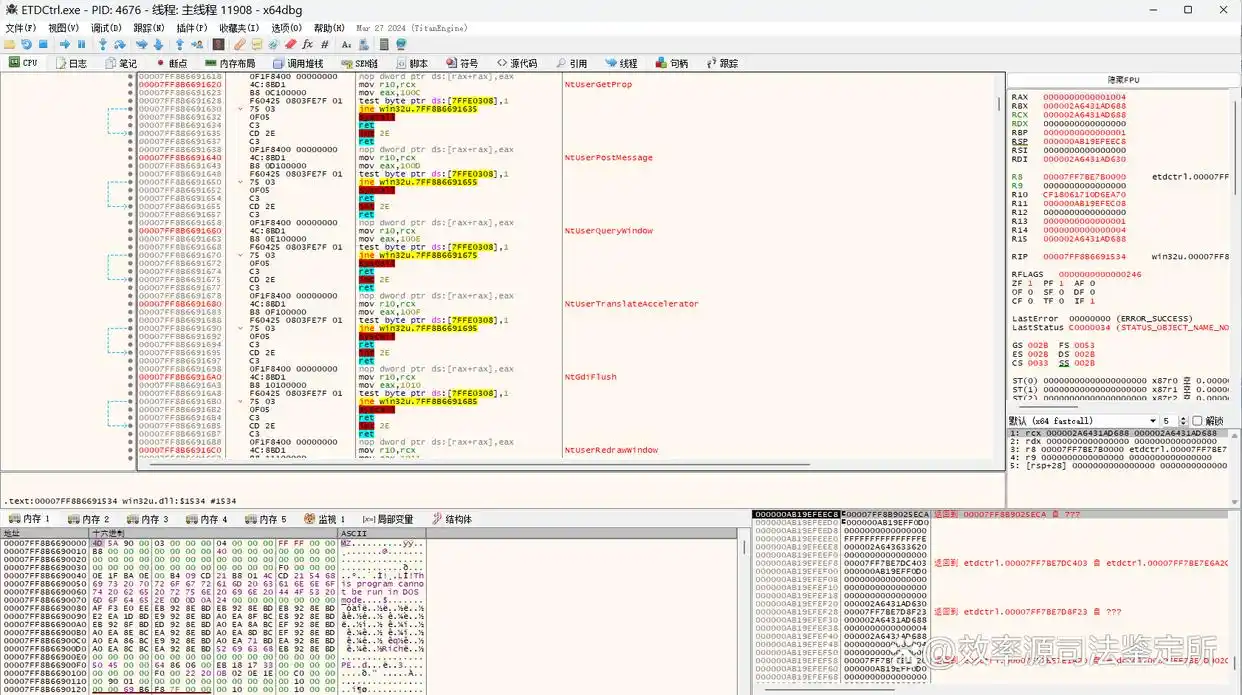Switch to the 断点 tab
This screenshot has height=695, width=1242.
click(171, 63)
